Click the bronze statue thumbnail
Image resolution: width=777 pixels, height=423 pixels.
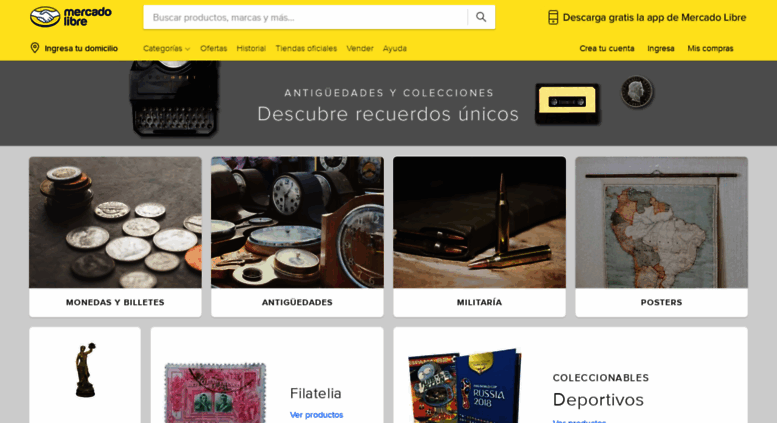point(85,370)
